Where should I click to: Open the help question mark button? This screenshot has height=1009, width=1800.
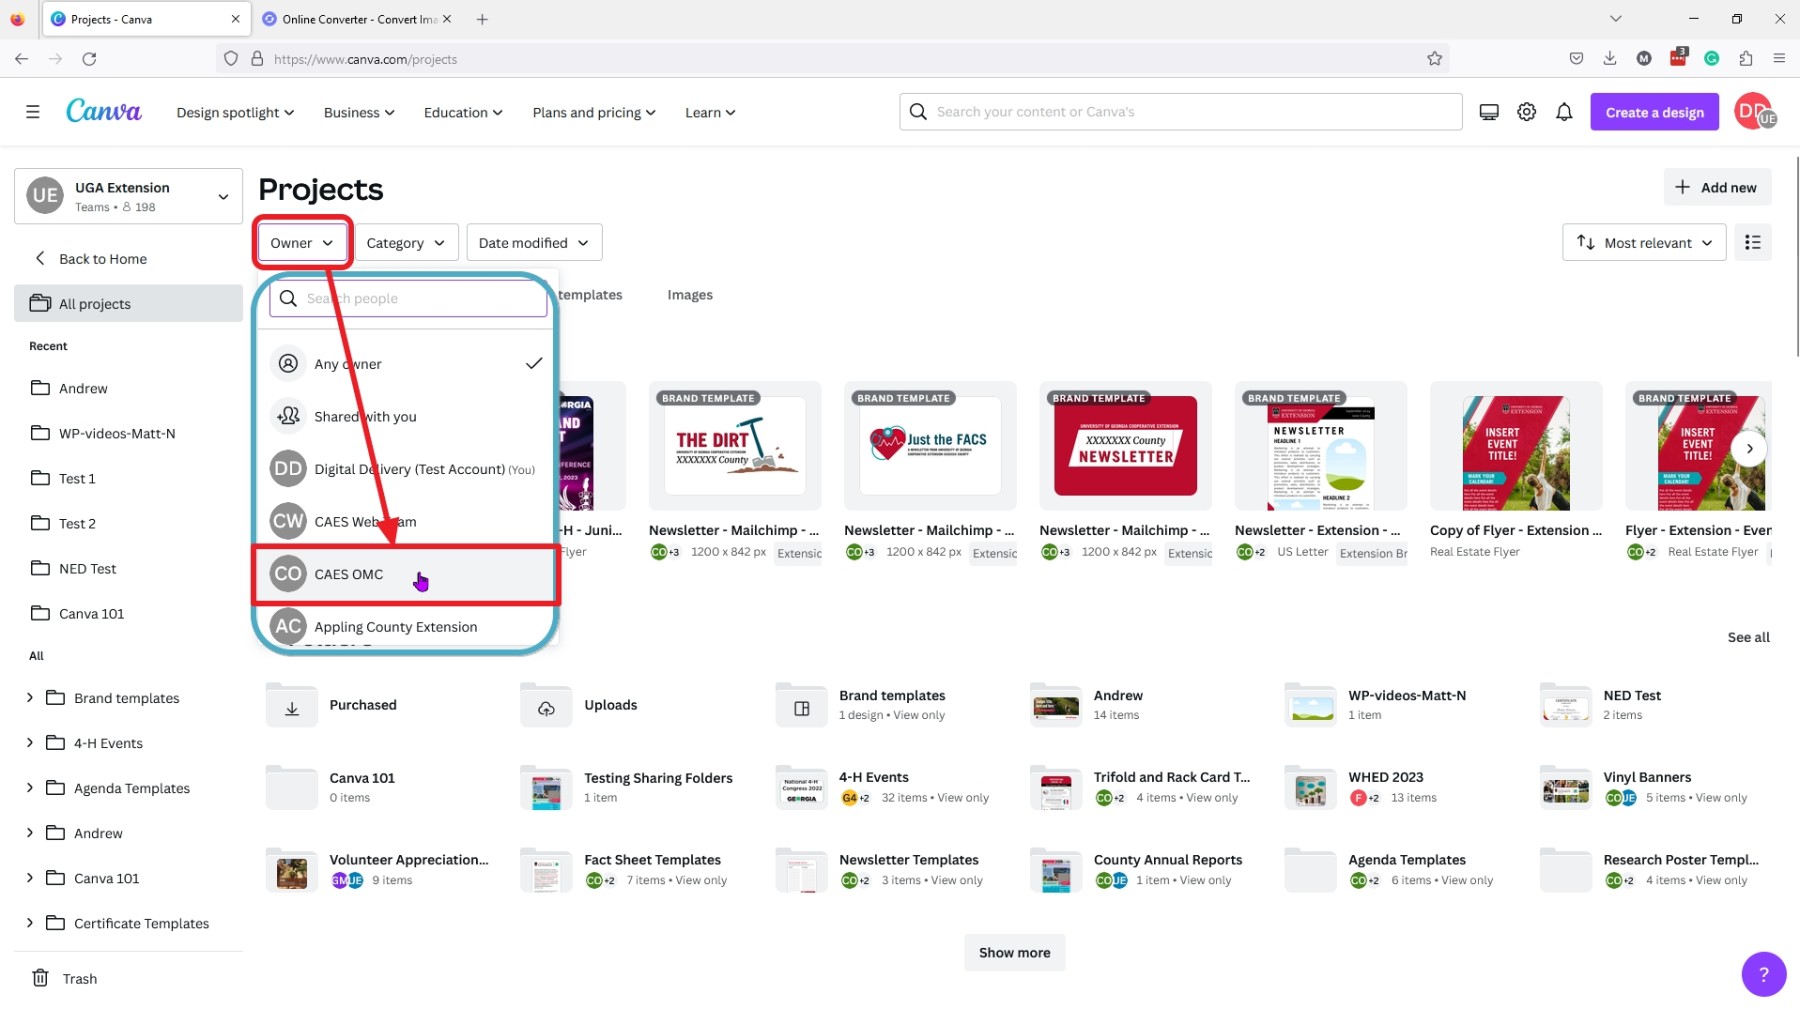click(x=1764, y=973)
